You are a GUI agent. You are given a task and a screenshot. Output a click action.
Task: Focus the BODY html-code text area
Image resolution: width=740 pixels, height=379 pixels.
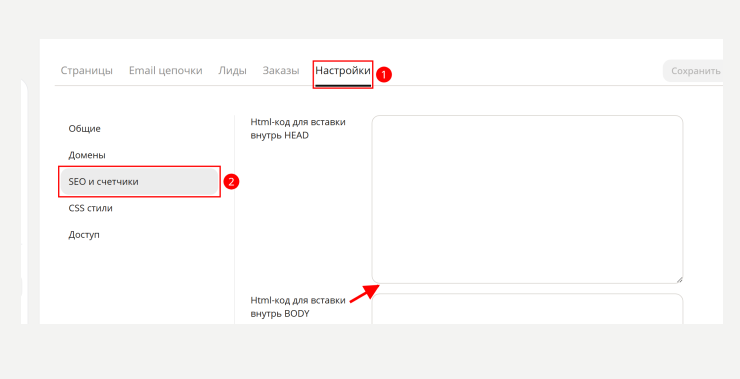(x=527, y=309)
